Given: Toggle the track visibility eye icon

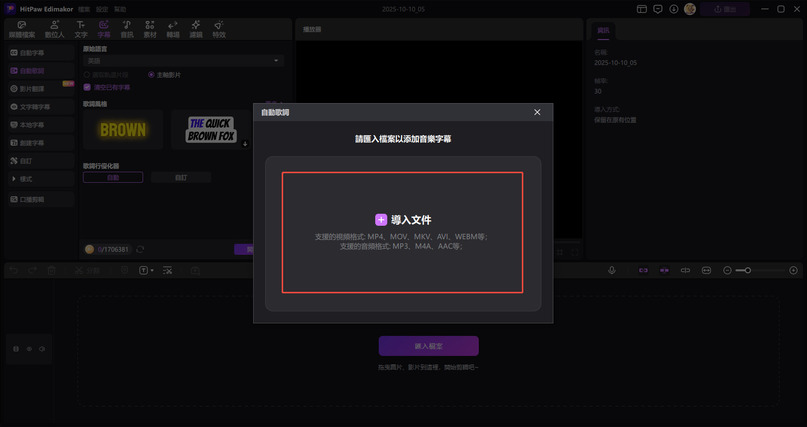Looking at the screenshot, I should [x=29, y=349].
